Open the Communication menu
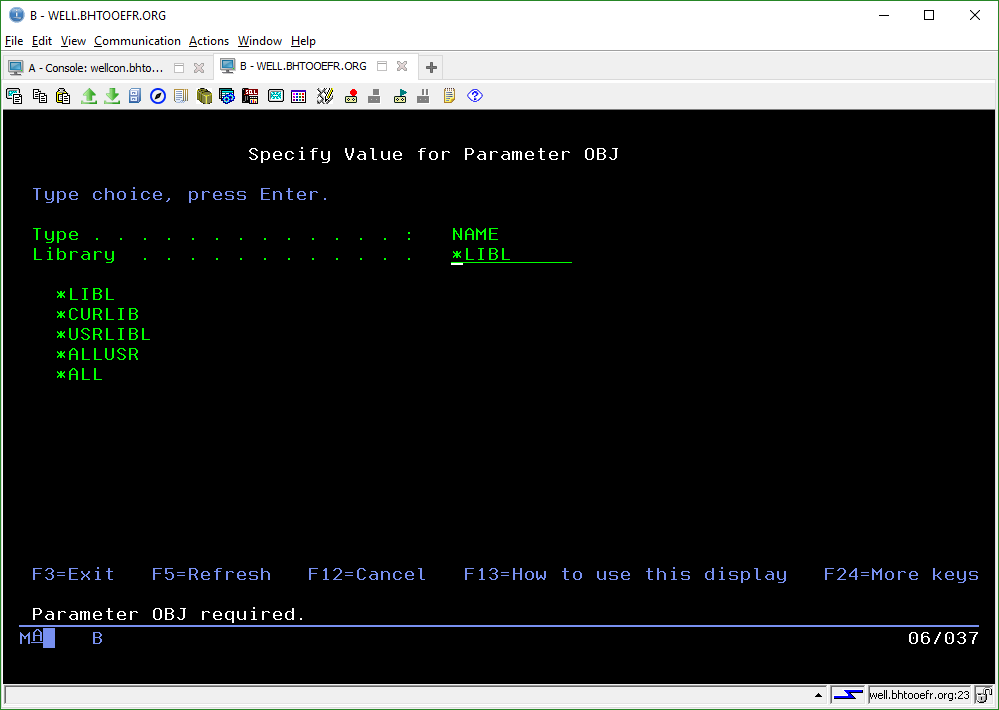Image resolution: width=999 pixels, height=710 pixels. 137,41
